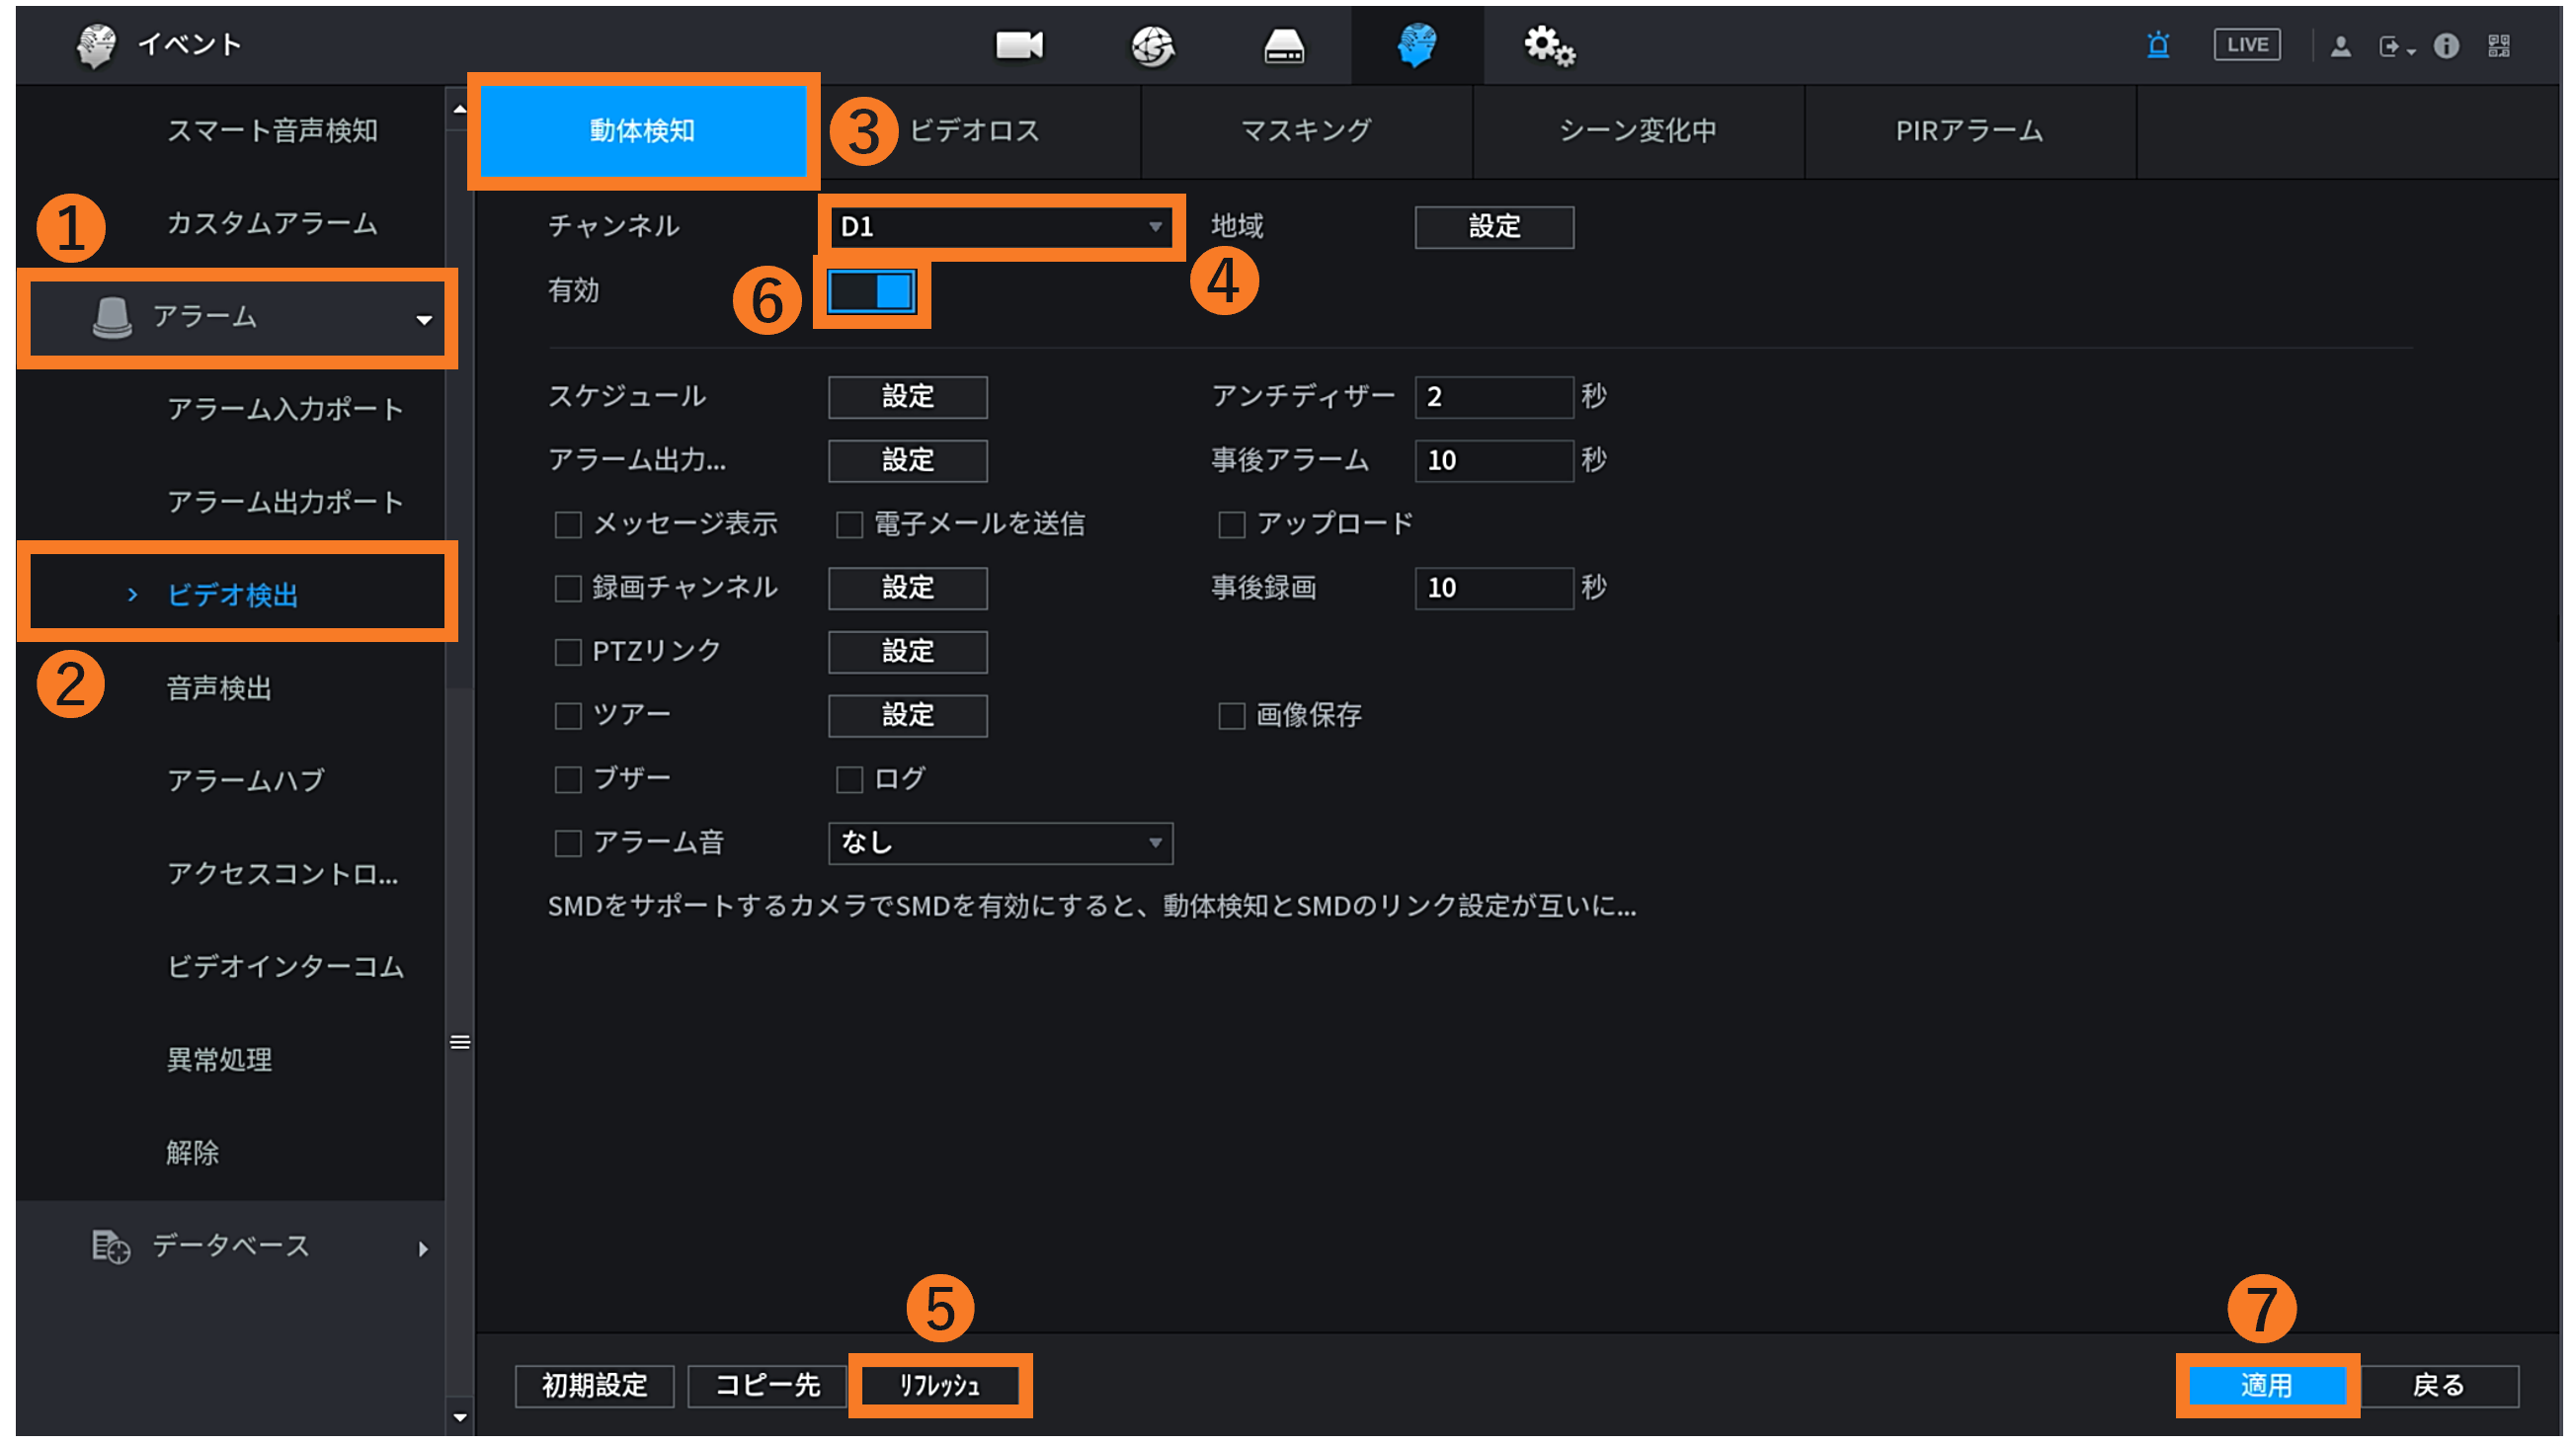Open the camera settings icon in top bar
The width and height of the screenshot is (2576, 1444).
click(1019, 45)
